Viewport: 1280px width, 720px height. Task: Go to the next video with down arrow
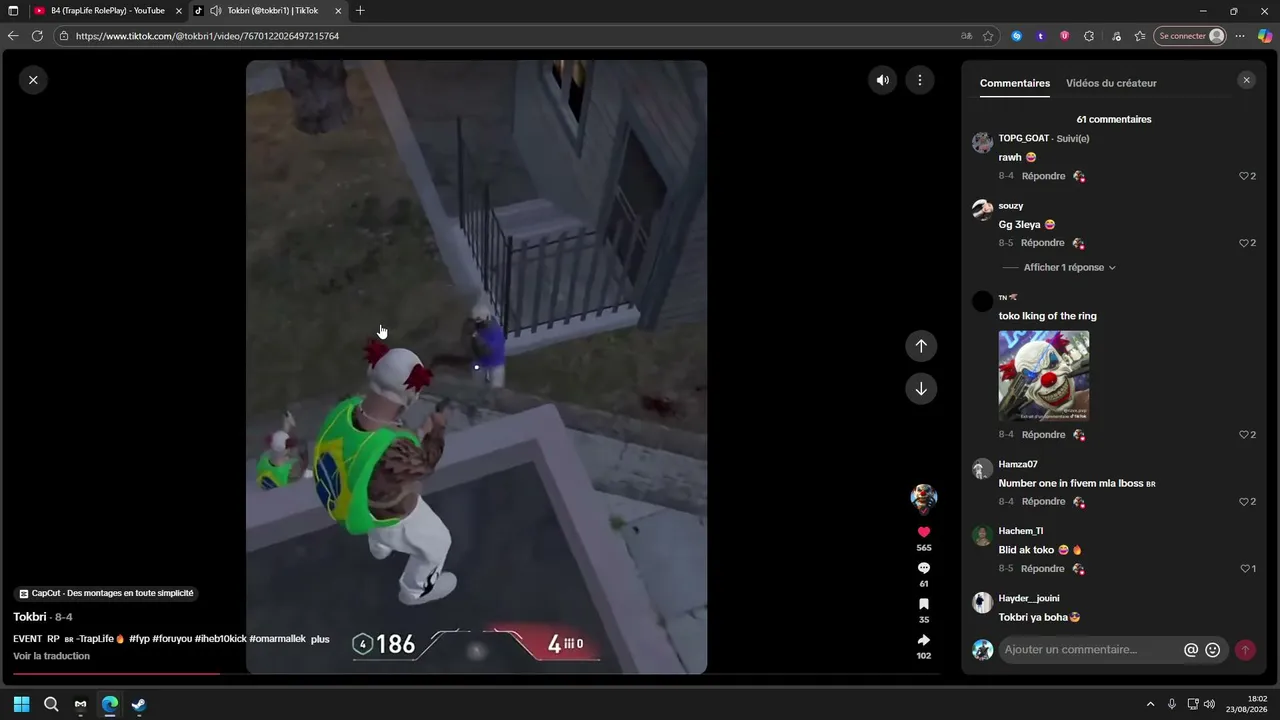pyautogui.click(x=921, y=389)
